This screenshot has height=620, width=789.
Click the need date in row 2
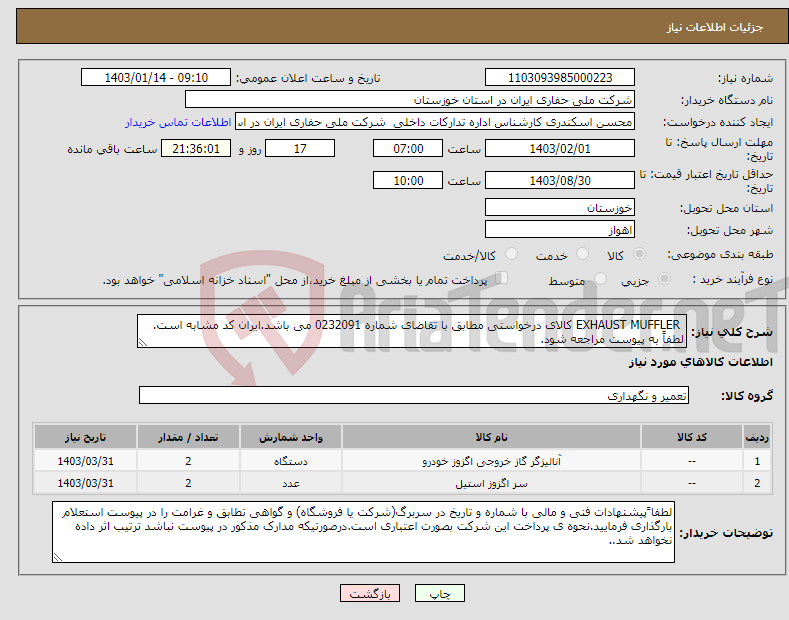point(86,483)
